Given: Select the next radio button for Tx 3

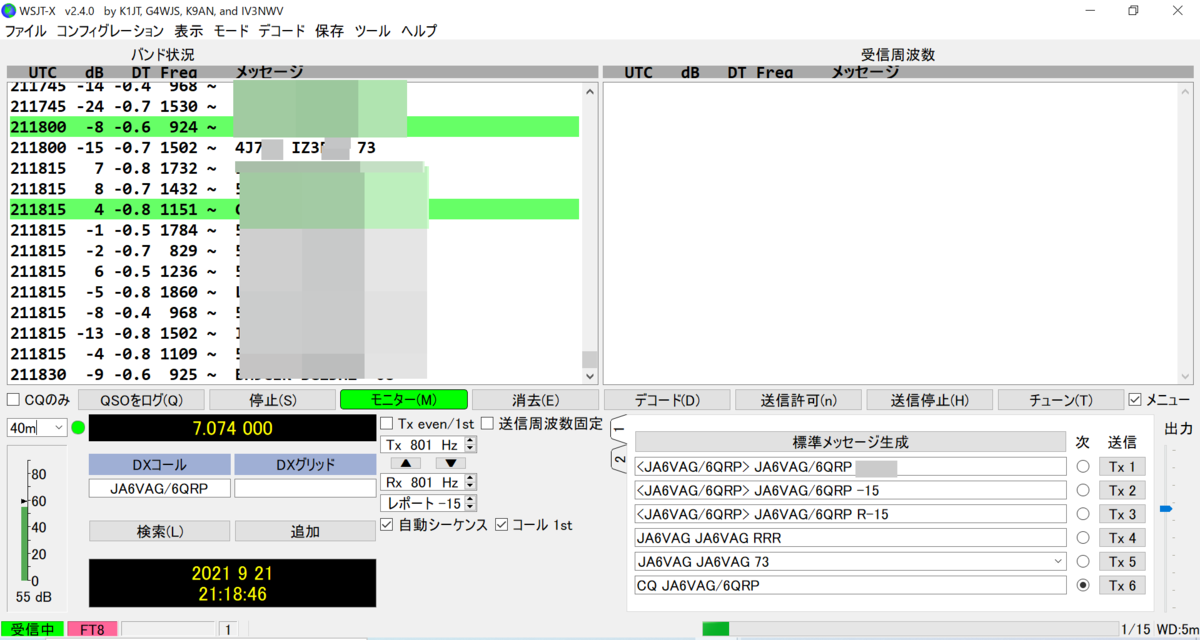Looking at the screenshot, I should (x=1082, y=514).
